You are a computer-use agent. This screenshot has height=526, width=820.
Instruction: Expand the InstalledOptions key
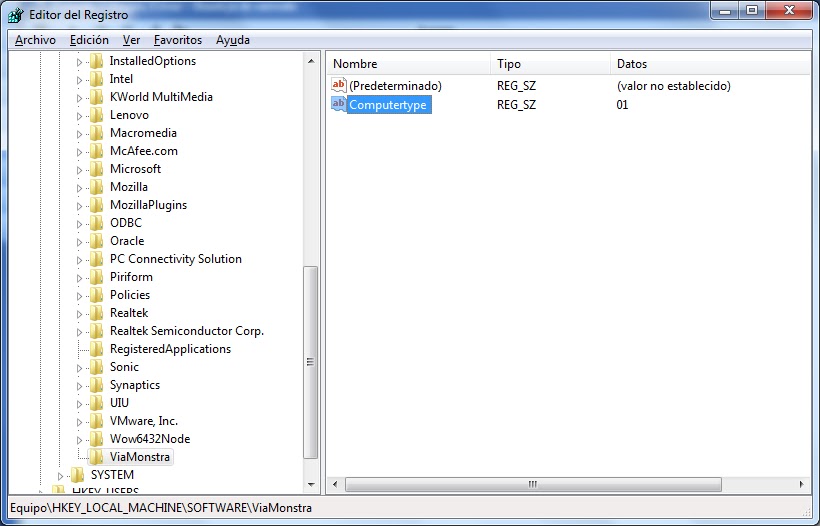click(79, 62)
